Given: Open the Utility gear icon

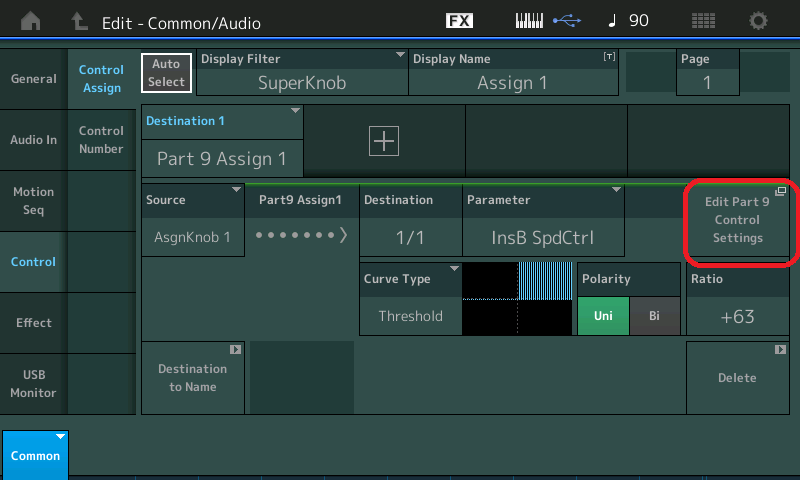Looking at the screenshot, I should coord(759,20).
